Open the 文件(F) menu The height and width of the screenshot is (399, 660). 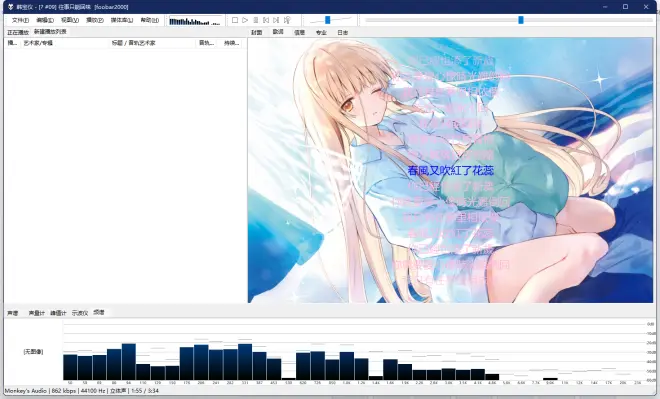pos(20,20)
